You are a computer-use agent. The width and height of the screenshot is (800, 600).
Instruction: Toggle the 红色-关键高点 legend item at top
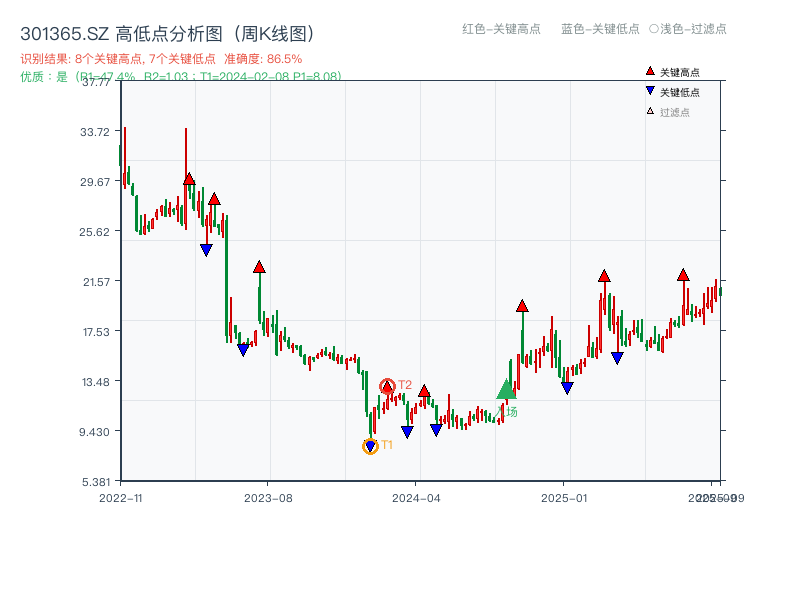click(500, 29)
